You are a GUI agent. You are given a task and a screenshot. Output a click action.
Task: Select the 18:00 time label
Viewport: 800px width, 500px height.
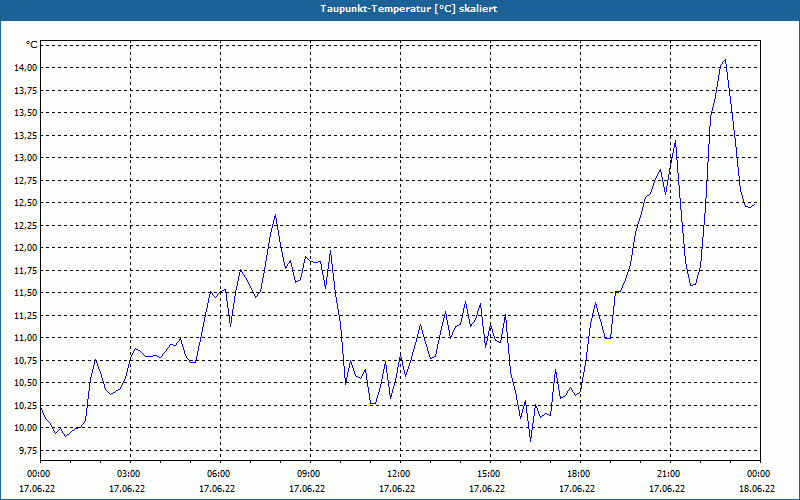coord(580,474)
